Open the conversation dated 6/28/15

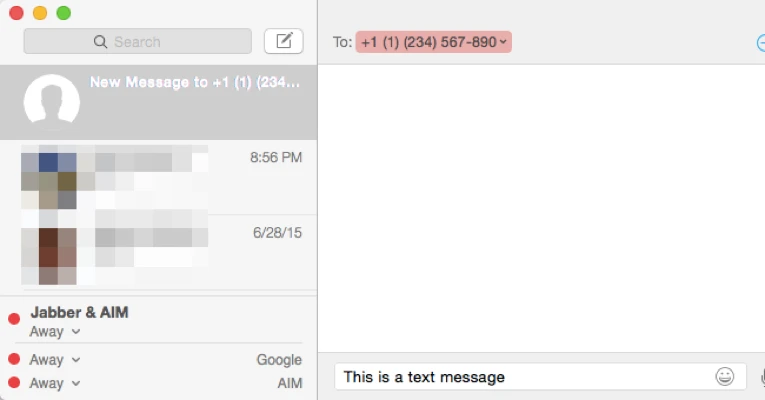point(160,252)
